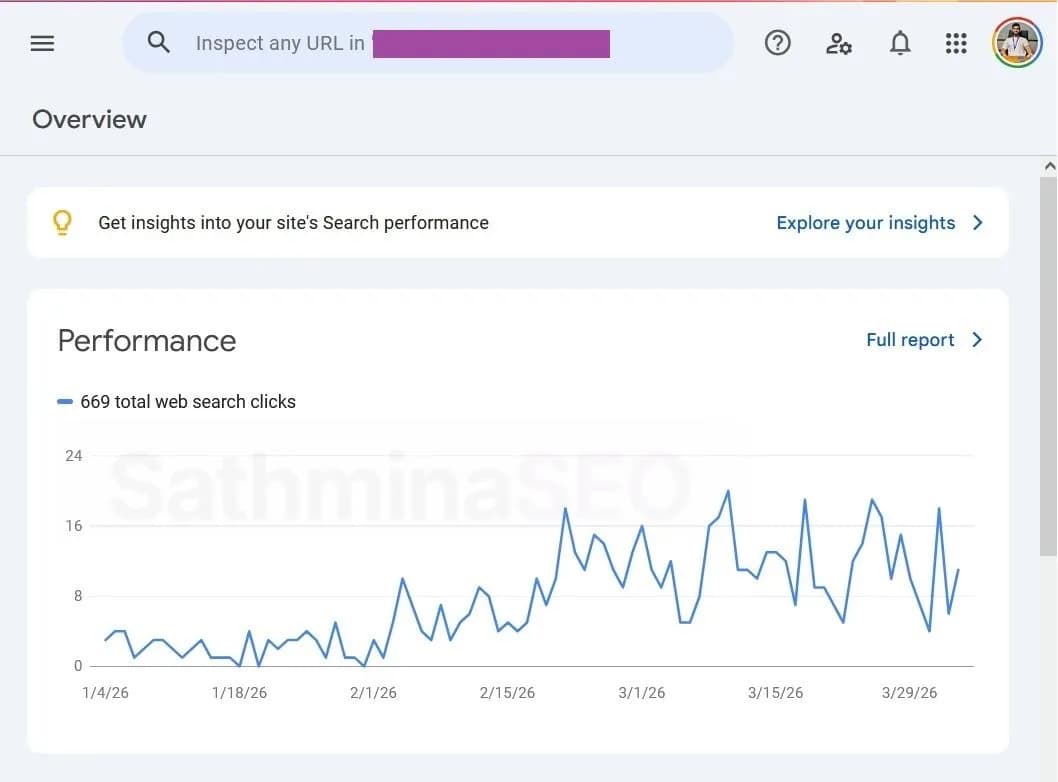Viewport: 1058px width, 782px height.
Task: Open your Google account profile avatar
Action: pyautogui.click(x=1017, y=43)
